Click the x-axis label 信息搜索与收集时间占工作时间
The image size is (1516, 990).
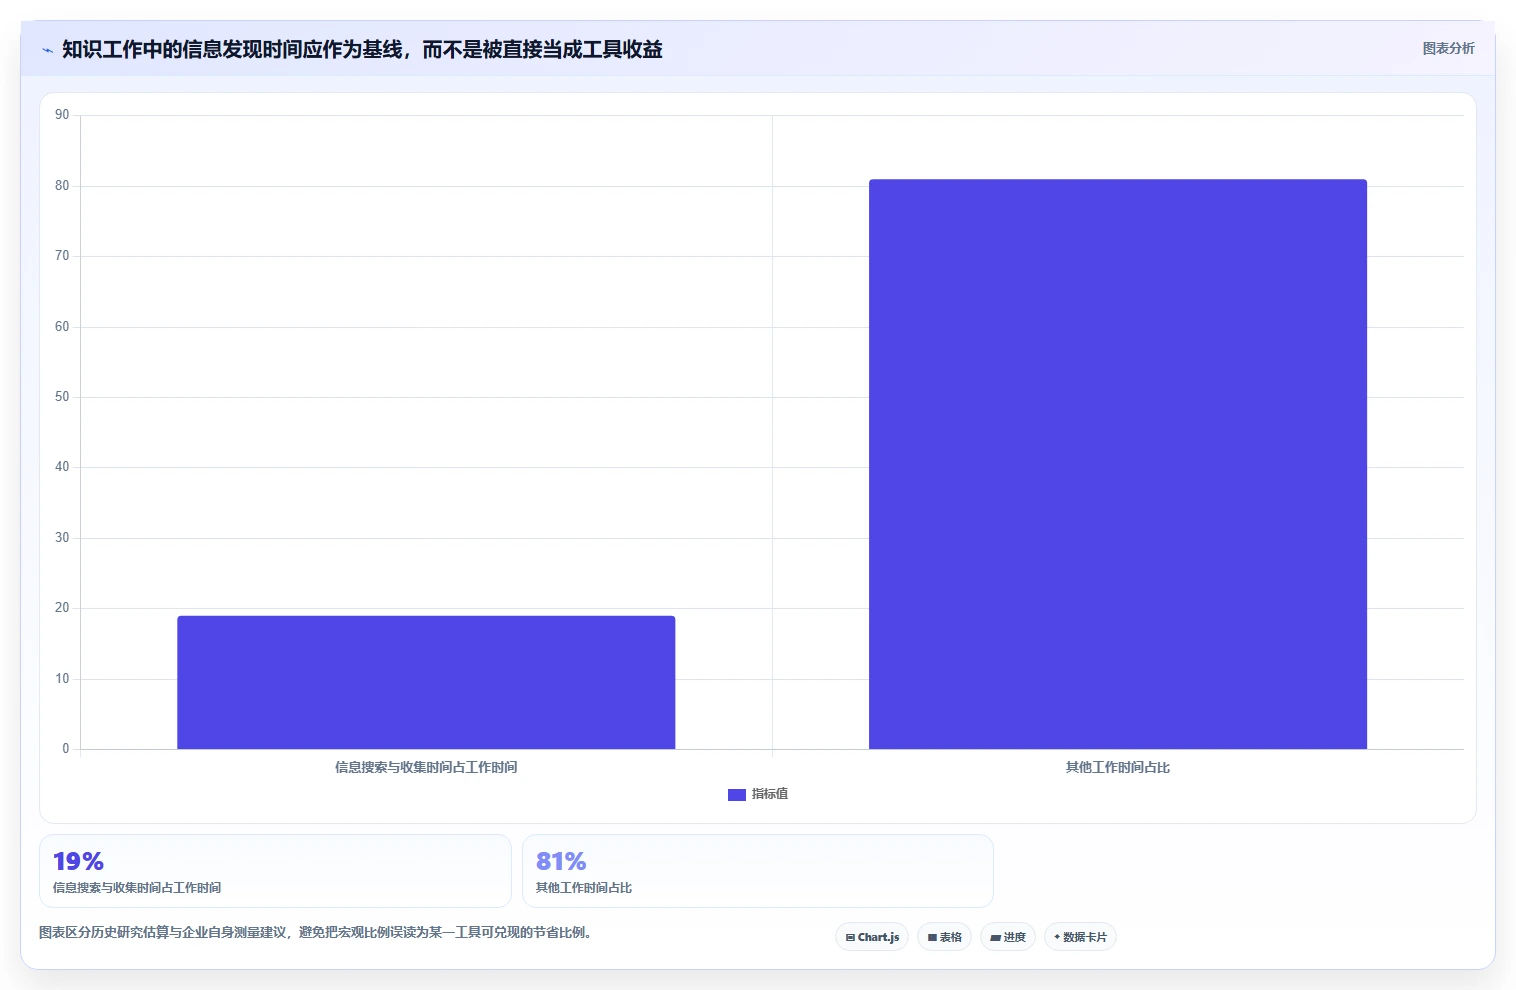[426, 767]
